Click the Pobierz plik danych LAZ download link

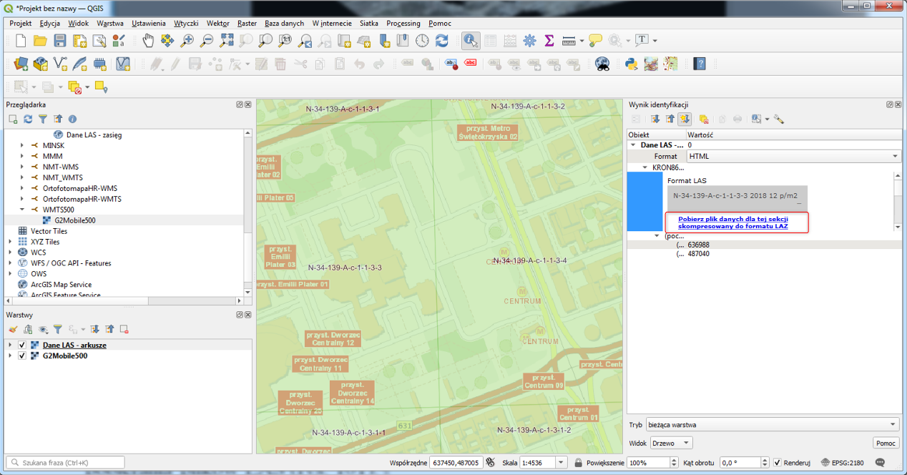pyautogui.click(x=733, y=223)
